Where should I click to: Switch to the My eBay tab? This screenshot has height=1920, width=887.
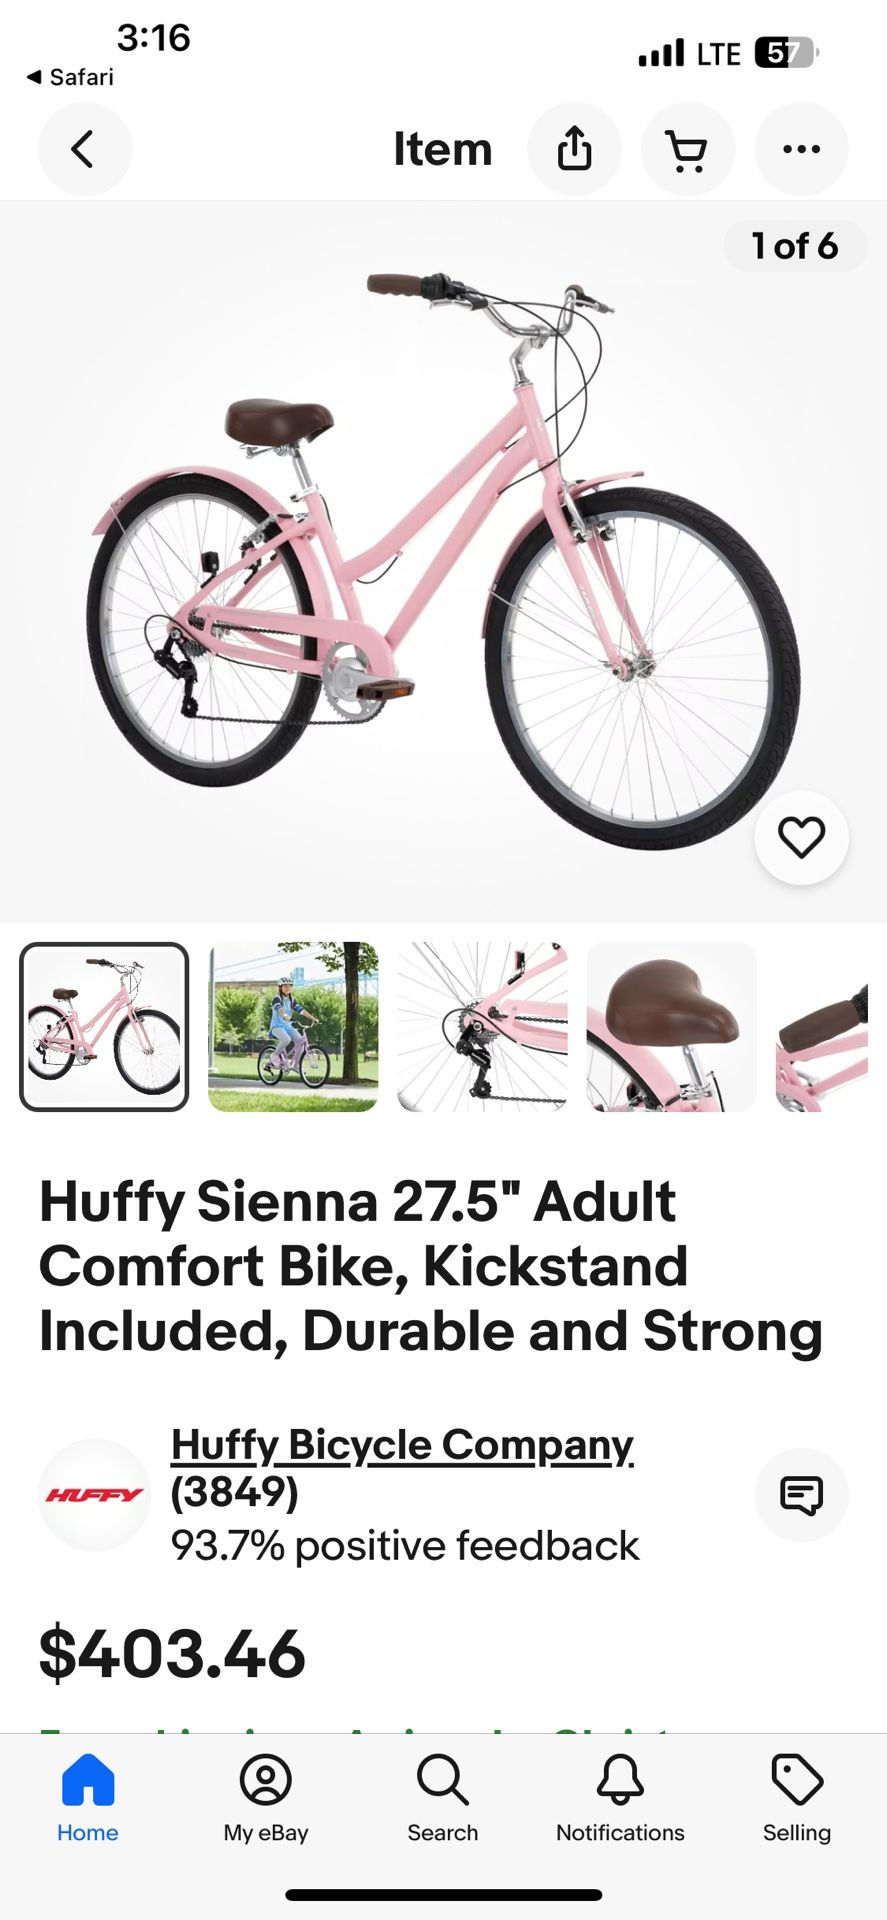tap(266, 1797)
